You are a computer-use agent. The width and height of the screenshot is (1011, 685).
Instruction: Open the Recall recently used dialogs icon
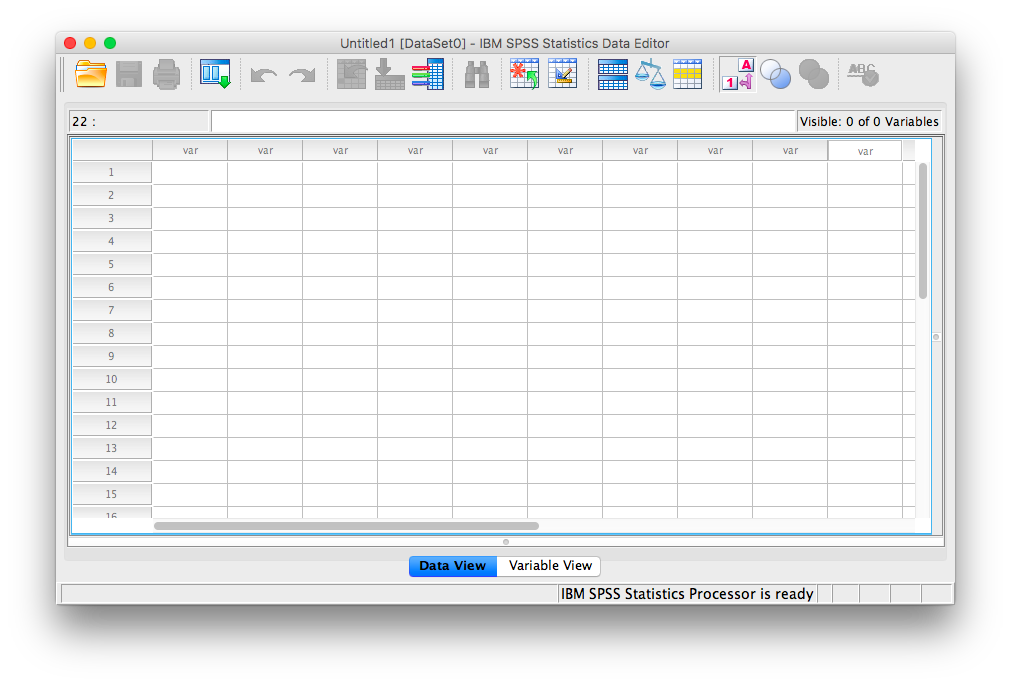tap(215, 74)
